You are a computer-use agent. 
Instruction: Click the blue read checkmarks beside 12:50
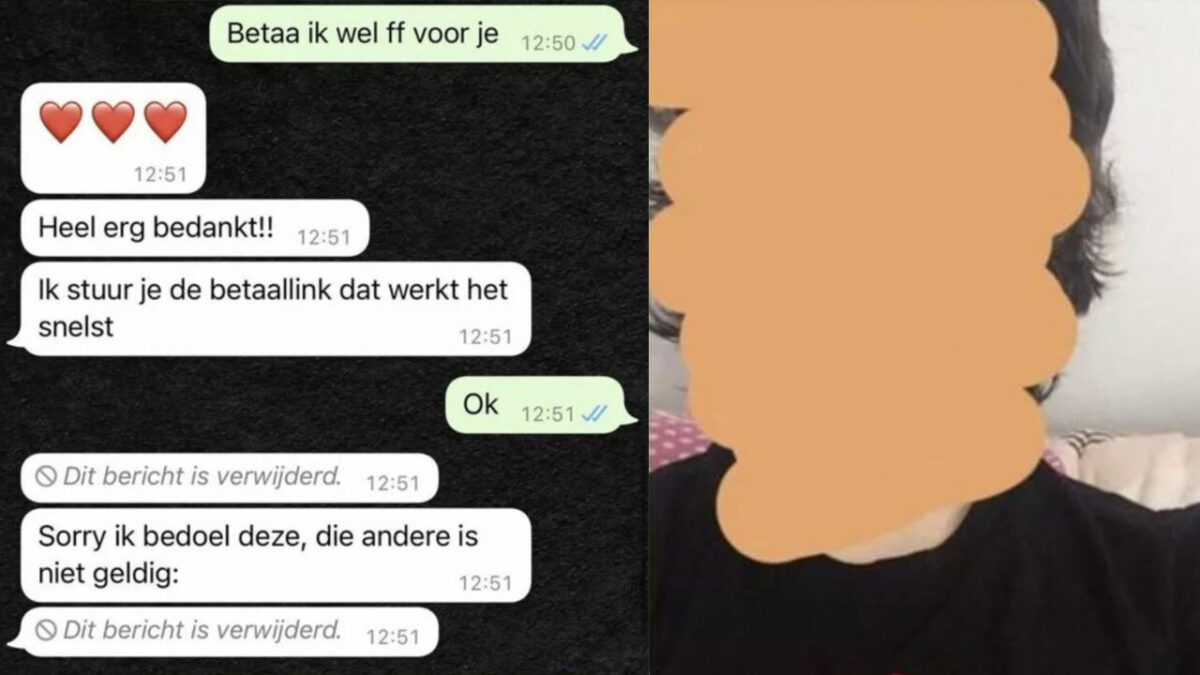pyautogui.click(x=597, y=42)
